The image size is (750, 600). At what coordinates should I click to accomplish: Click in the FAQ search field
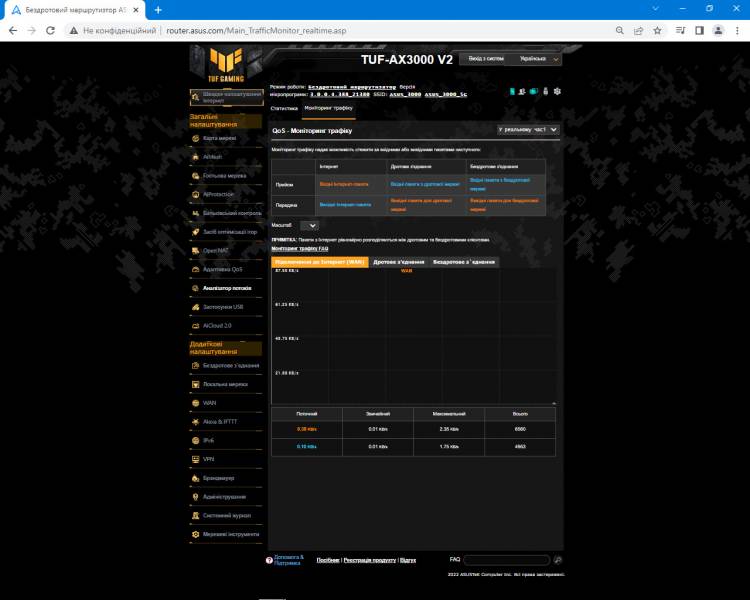pos(507,560)
